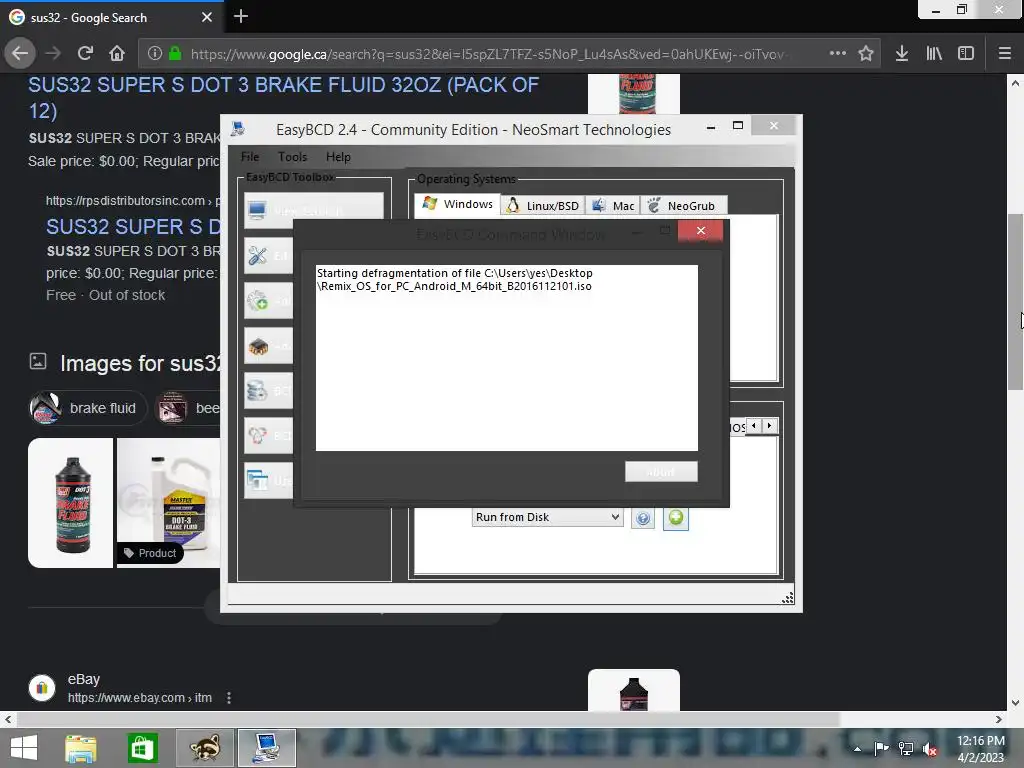Open EasyBCD Help menu
This screenshot has width=1024, height=768.
pyautogui.click(x=338, y=157)
